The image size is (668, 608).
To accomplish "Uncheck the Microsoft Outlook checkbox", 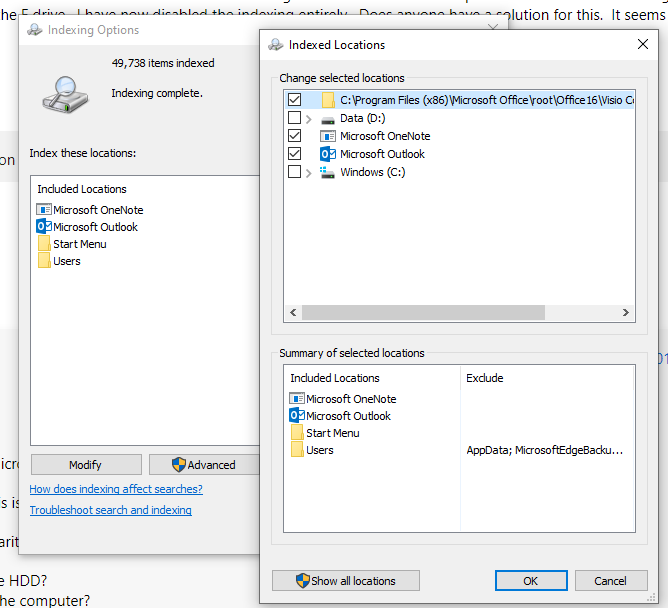I will click(294, 153).
